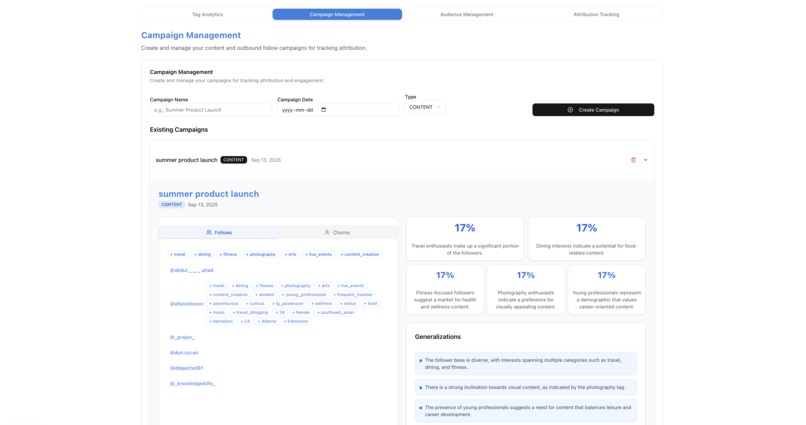Click the young_professional tag

[304, 294]
